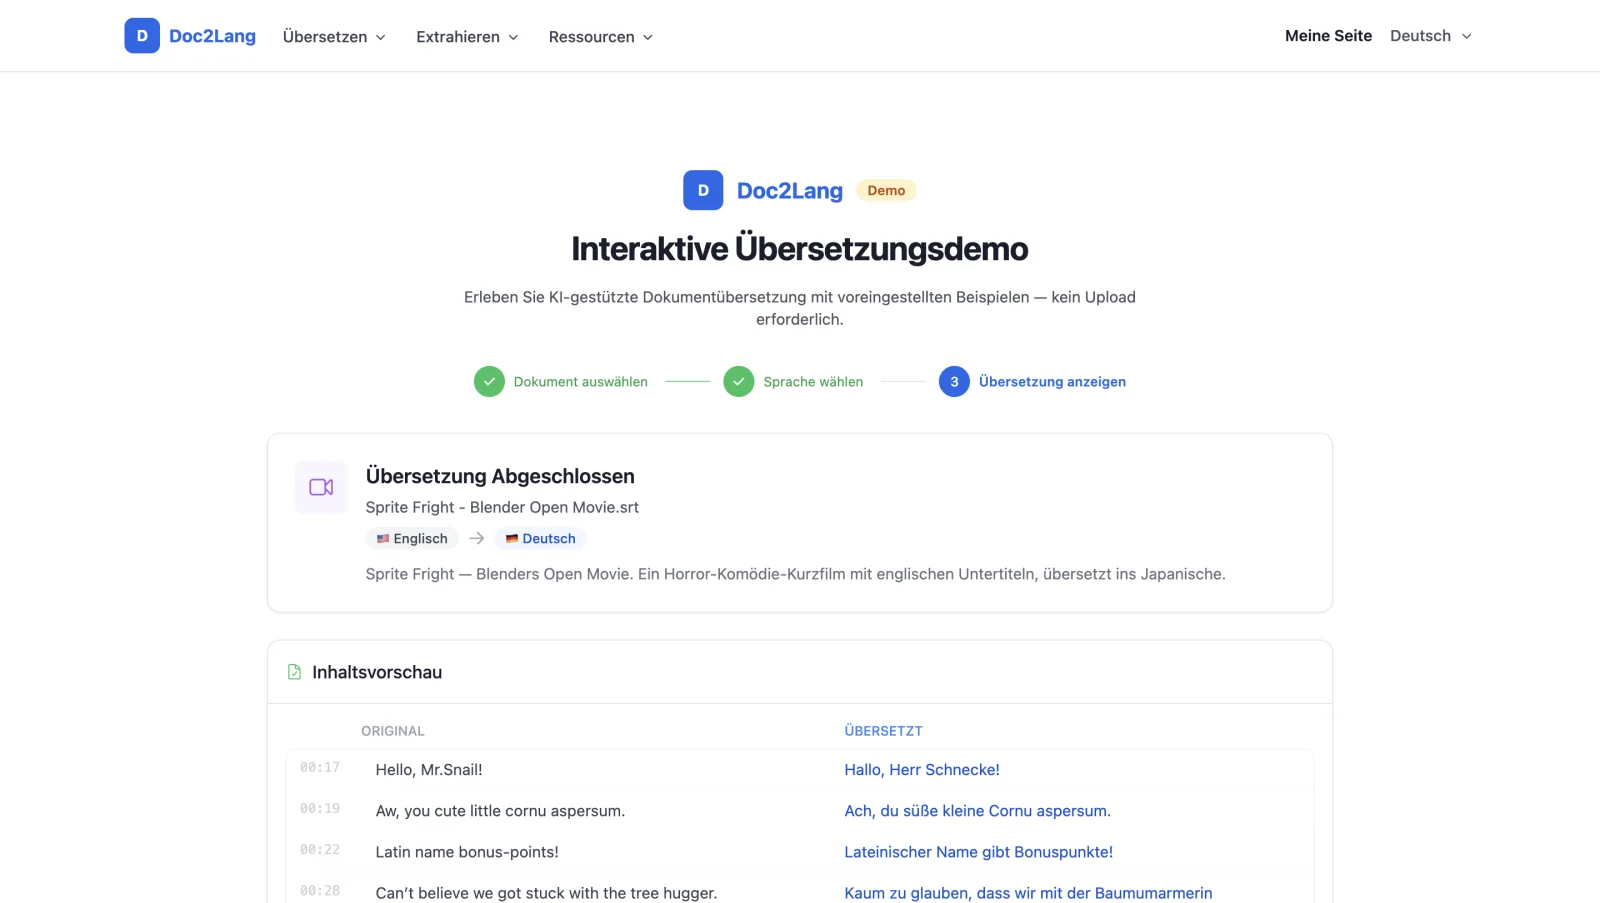The width and height of the screenshot is (1600, 903).
Task: Expand the Extrahieren menu
Action: (x=467, y=37)
